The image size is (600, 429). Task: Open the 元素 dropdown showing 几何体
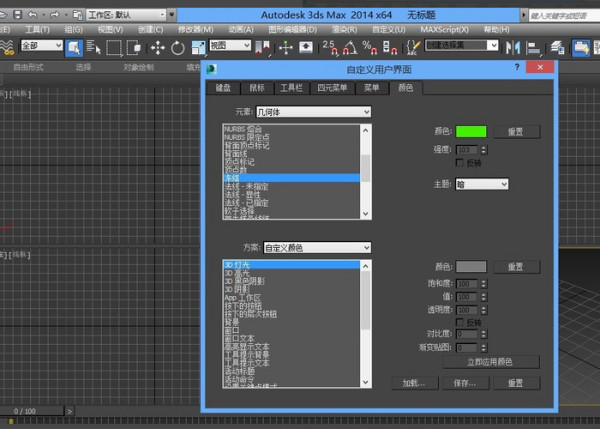click(x=313, y=112)
